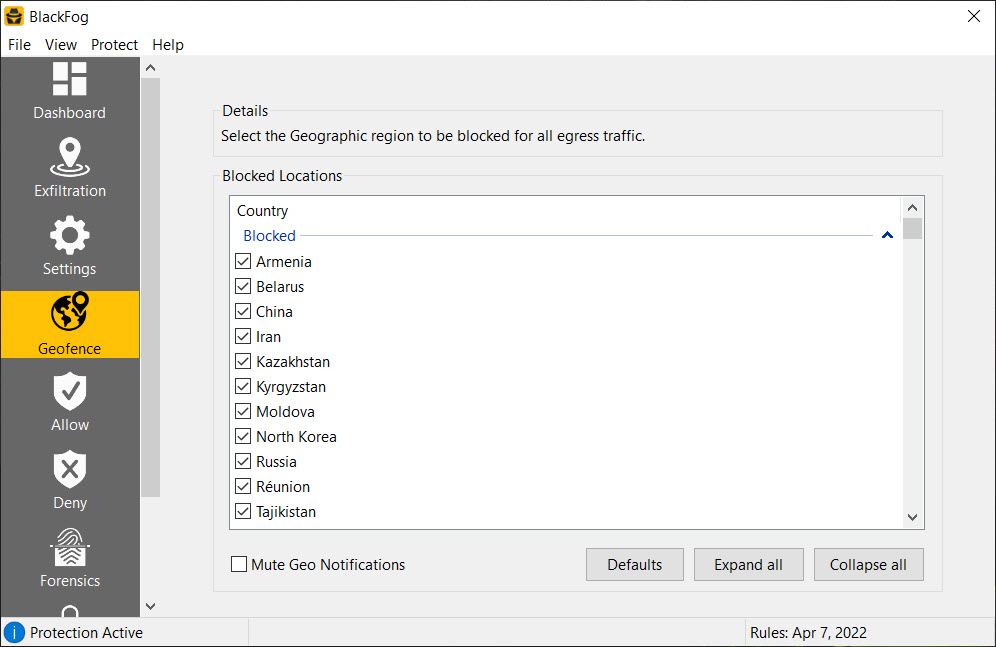Uncheck the Russia checkbox

[243, 462]
